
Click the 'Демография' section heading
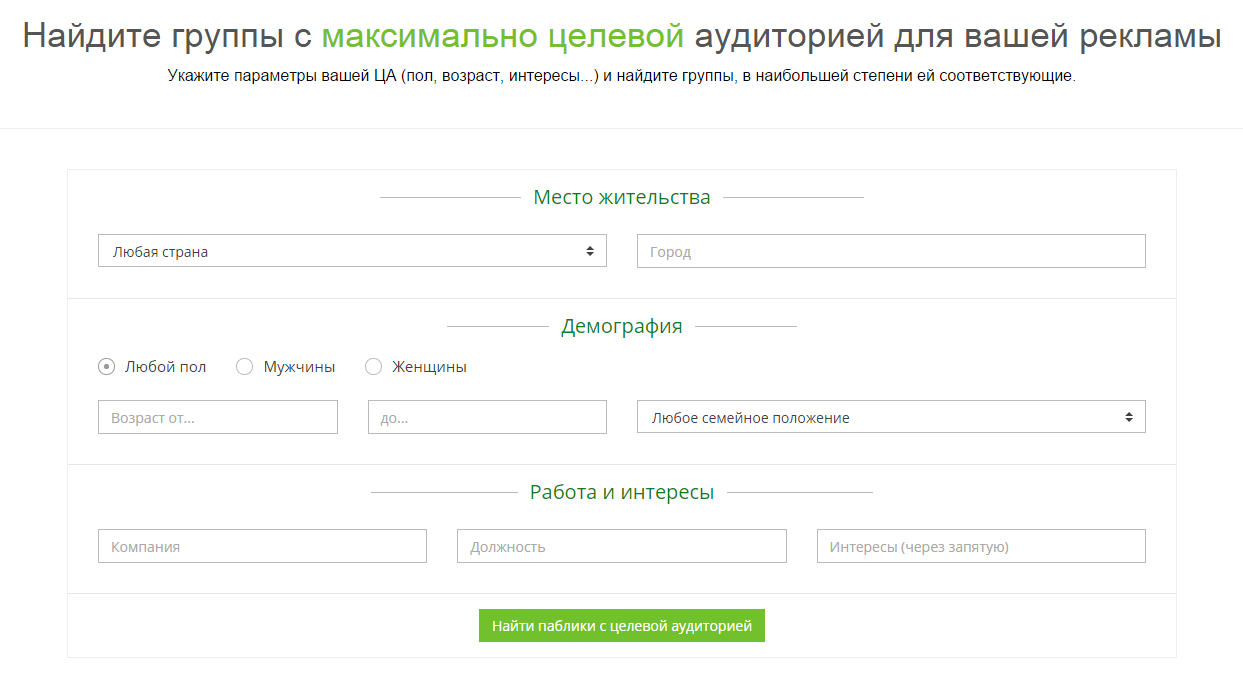click(x=621, y=326)
